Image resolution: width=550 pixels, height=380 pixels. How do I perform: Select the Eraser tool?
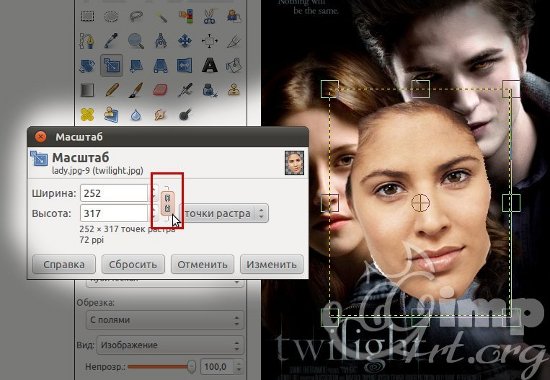[x=160, y=90]
